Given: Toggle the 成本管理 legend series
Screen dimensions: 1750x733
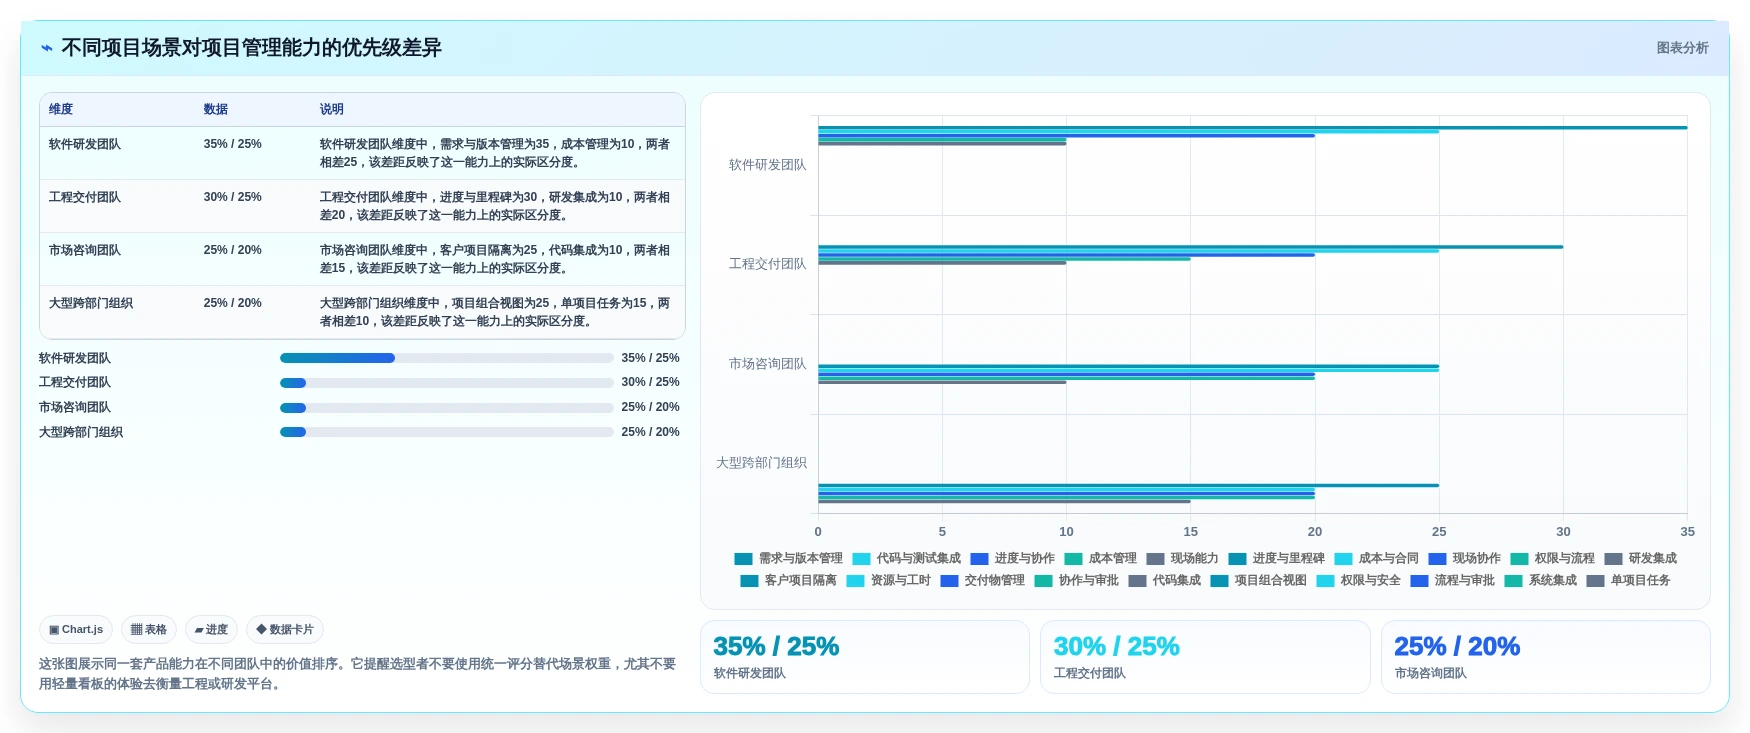Looking at the screenshot, I should pos(1100,559).
